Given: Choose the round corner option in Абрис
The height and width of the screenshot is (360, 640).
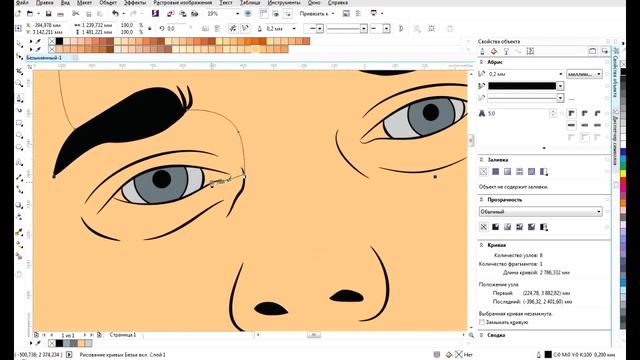Looking at the screenshot, I should tap(584, 113).
